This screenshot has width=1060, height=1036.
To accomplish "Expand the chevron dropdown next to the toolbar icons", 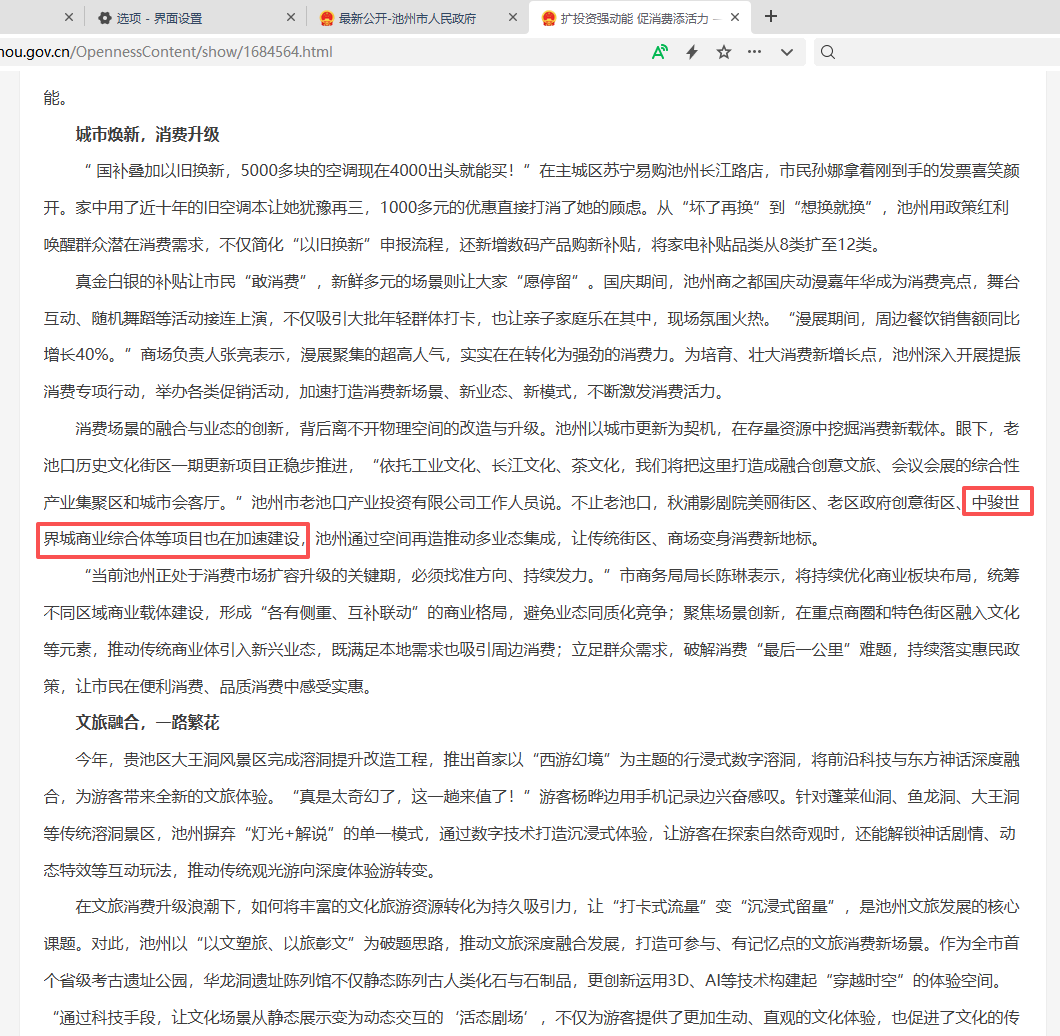I will pyautogui.click(x=786, y=51).
